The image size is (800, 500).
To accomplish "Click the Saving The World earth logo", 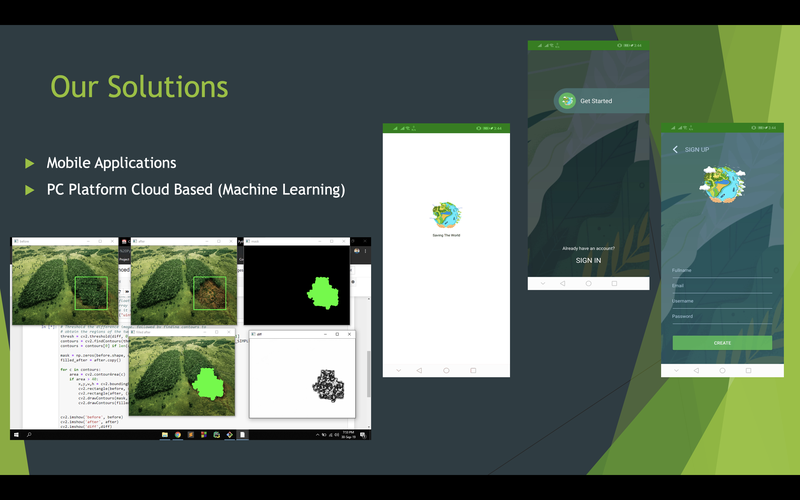I will 446,214.
